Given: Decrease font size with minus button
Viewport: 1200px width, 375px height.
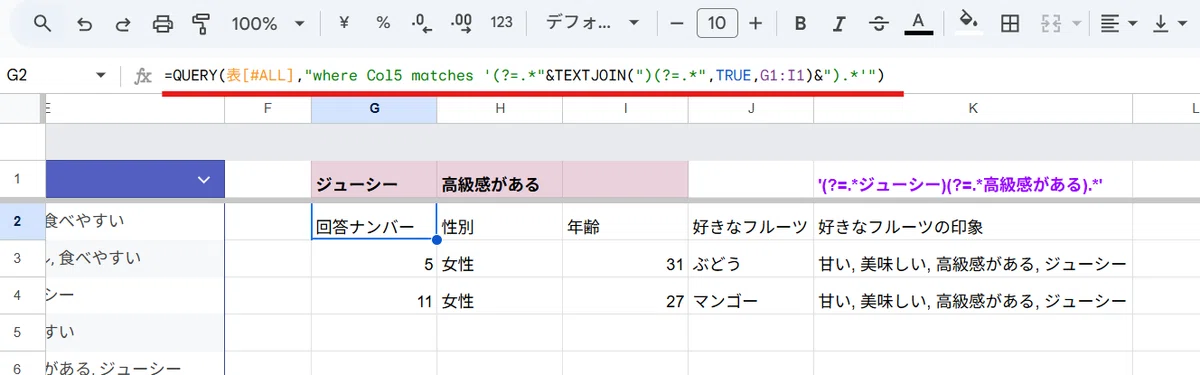Looking at the screenshot, I should [677, 23].
